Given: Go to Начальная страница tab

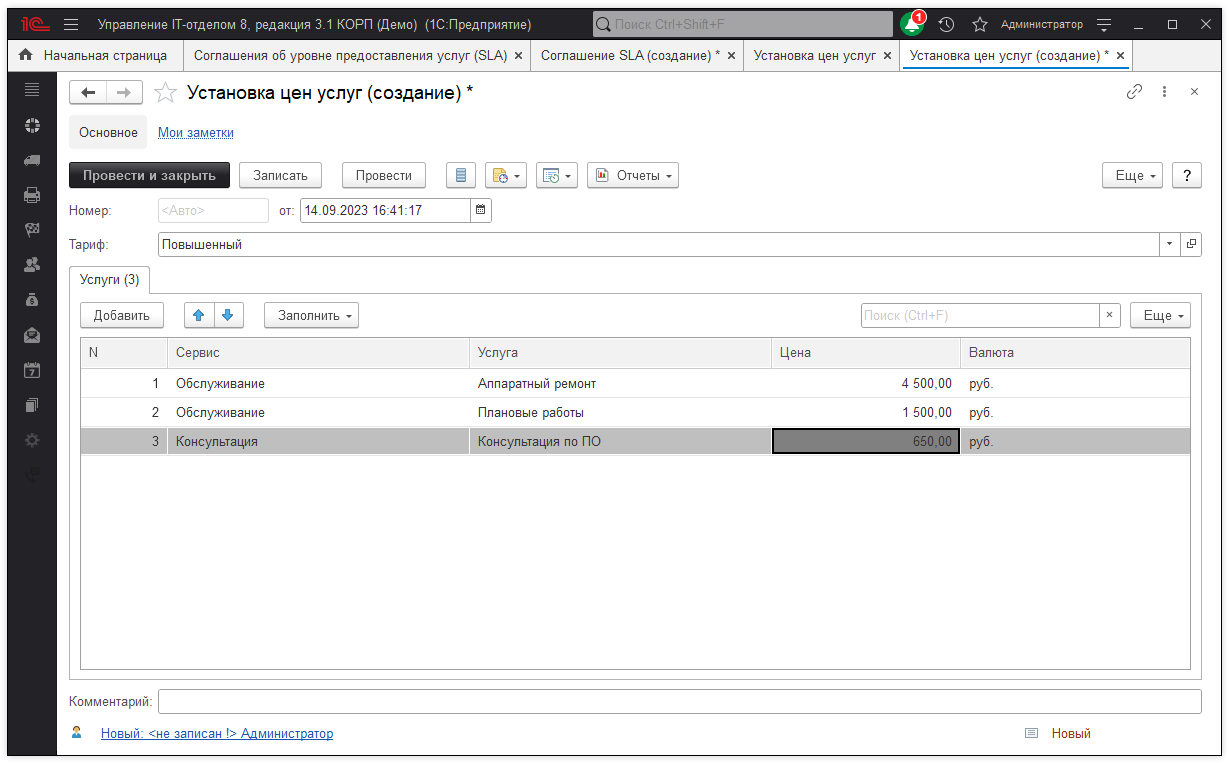Looking at the screenshot, I should coord(94,56).
